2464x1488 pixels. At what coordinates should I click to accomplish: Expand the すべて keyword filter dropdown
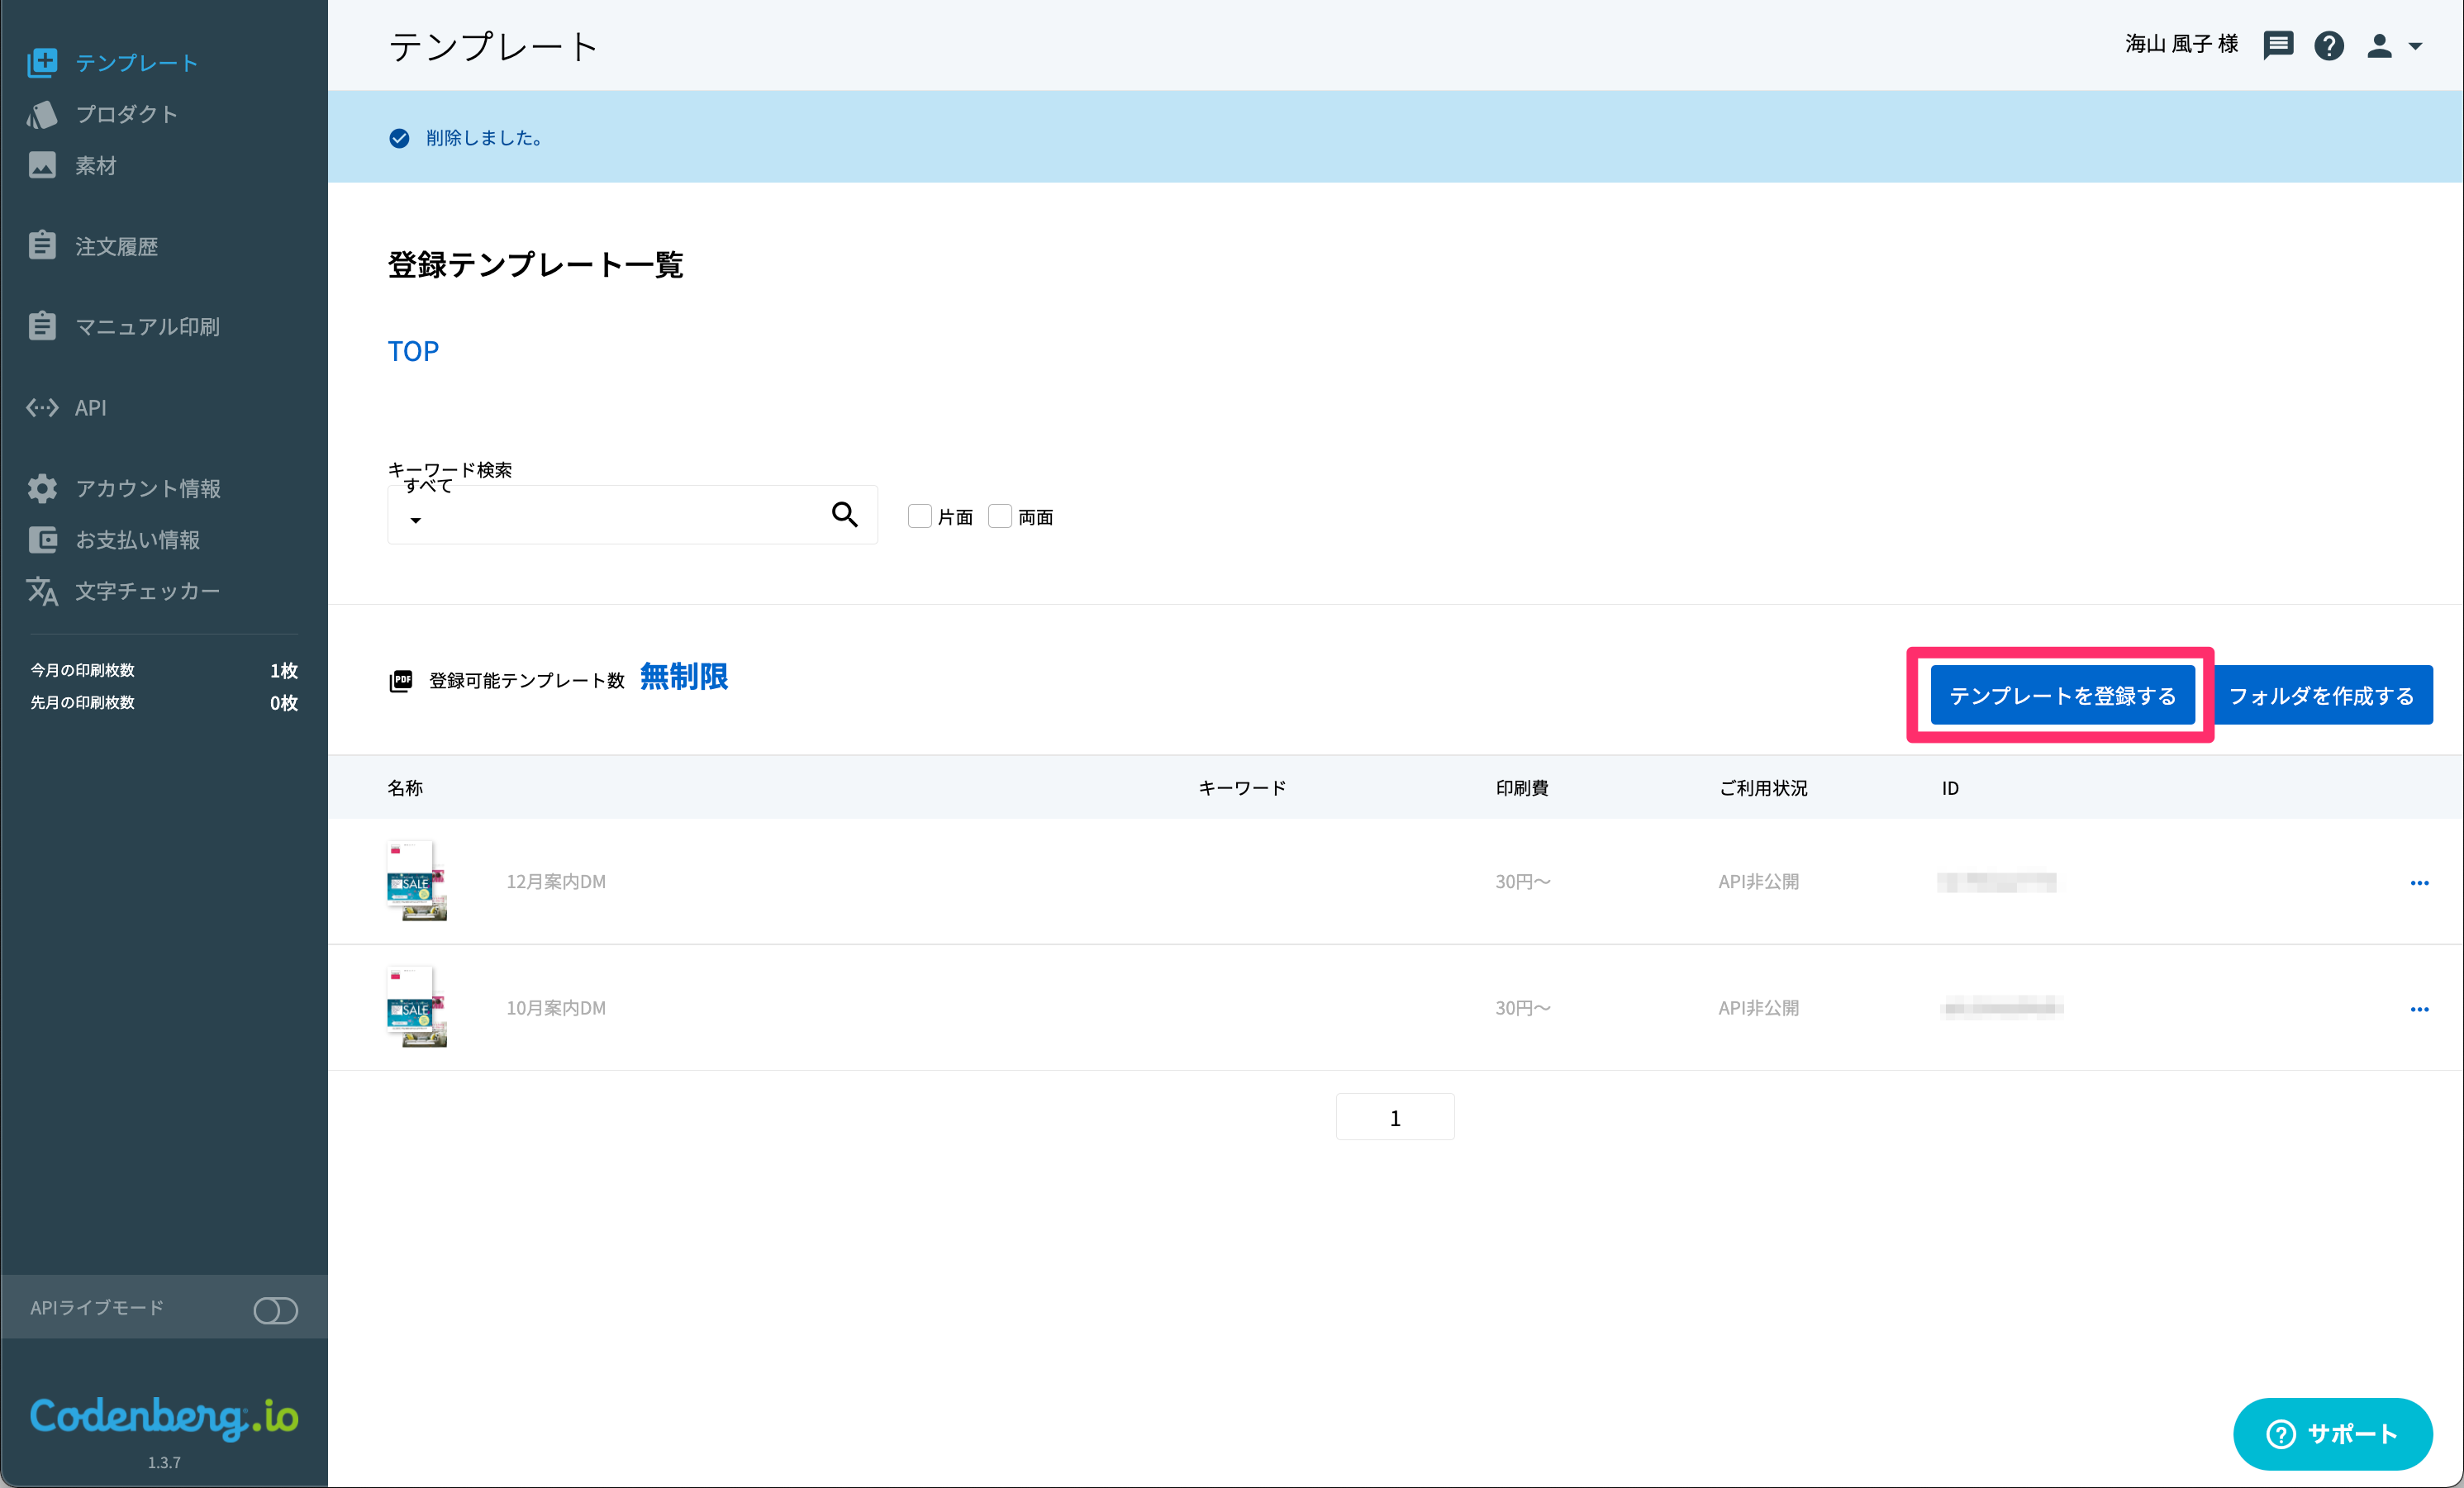(416, 520)
